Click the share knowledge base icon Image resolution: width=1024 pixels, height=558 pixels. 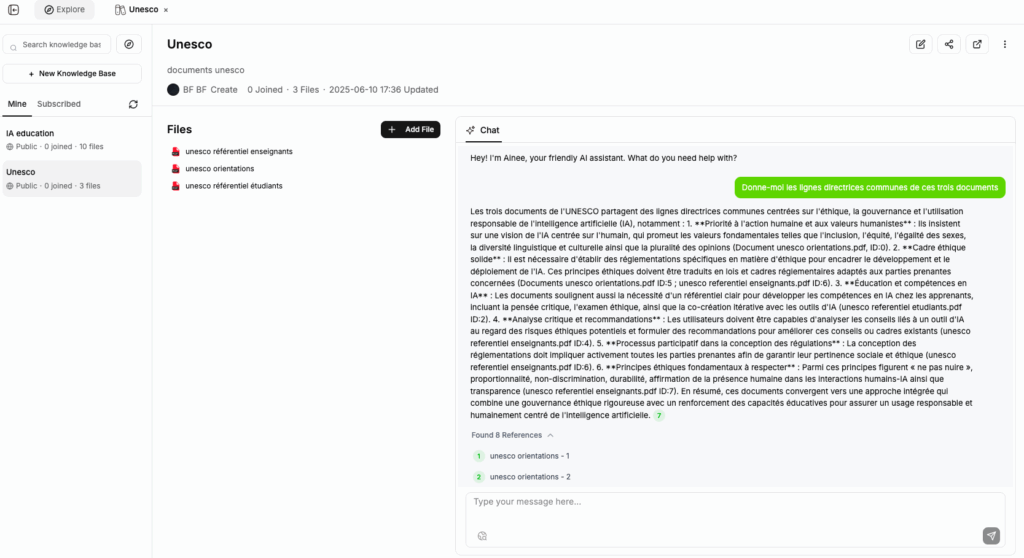(948, 44)
